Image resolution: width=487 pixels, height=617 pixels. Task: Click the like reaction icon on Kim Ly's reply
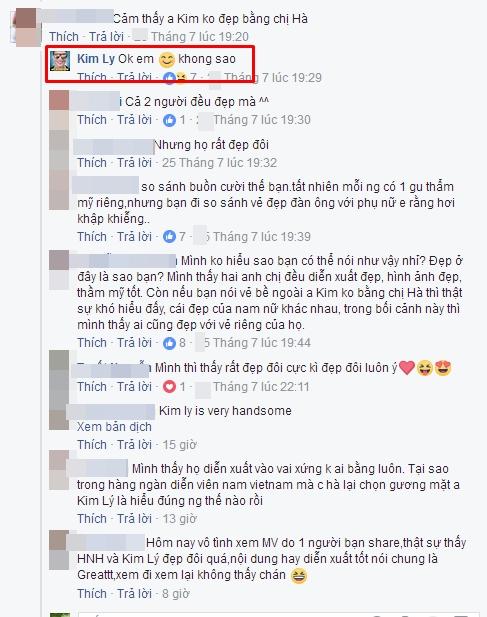pyautogui.click(x=170, y=77)
